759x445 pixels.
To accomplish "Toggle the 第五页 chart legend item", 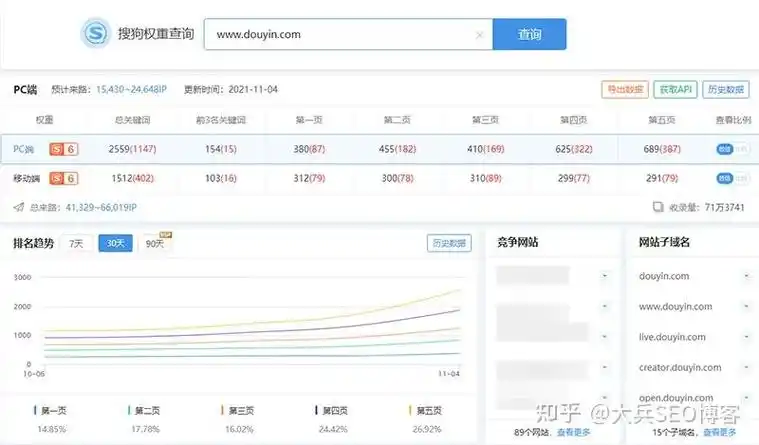I will pos(425,411).
